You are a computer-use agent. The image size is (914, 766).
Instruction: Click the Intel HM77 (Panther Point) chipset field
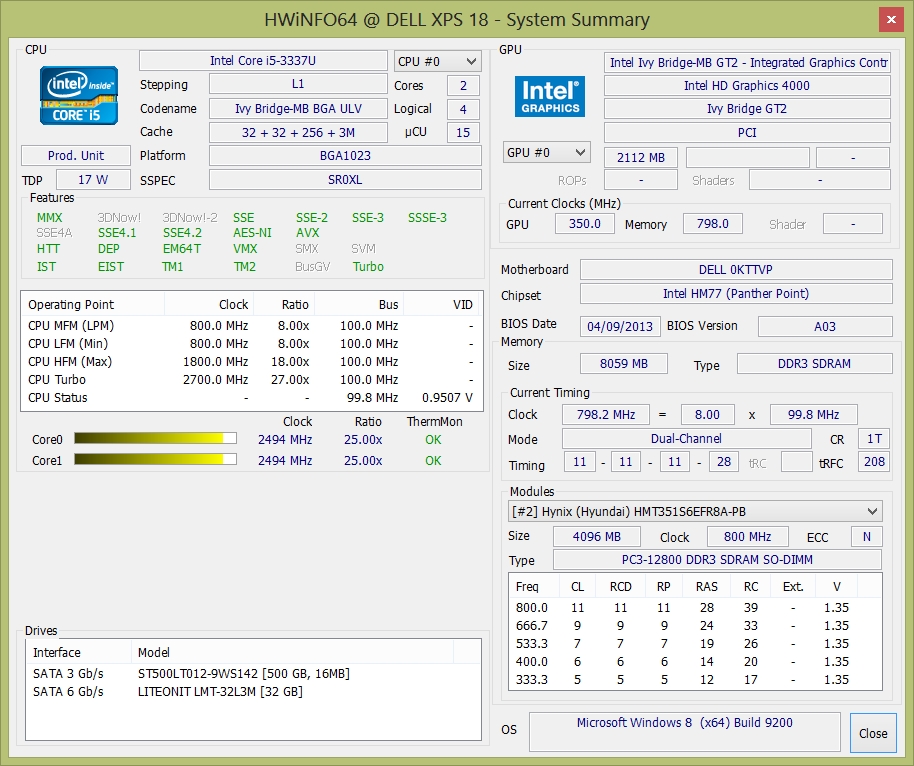coord(736,294)
